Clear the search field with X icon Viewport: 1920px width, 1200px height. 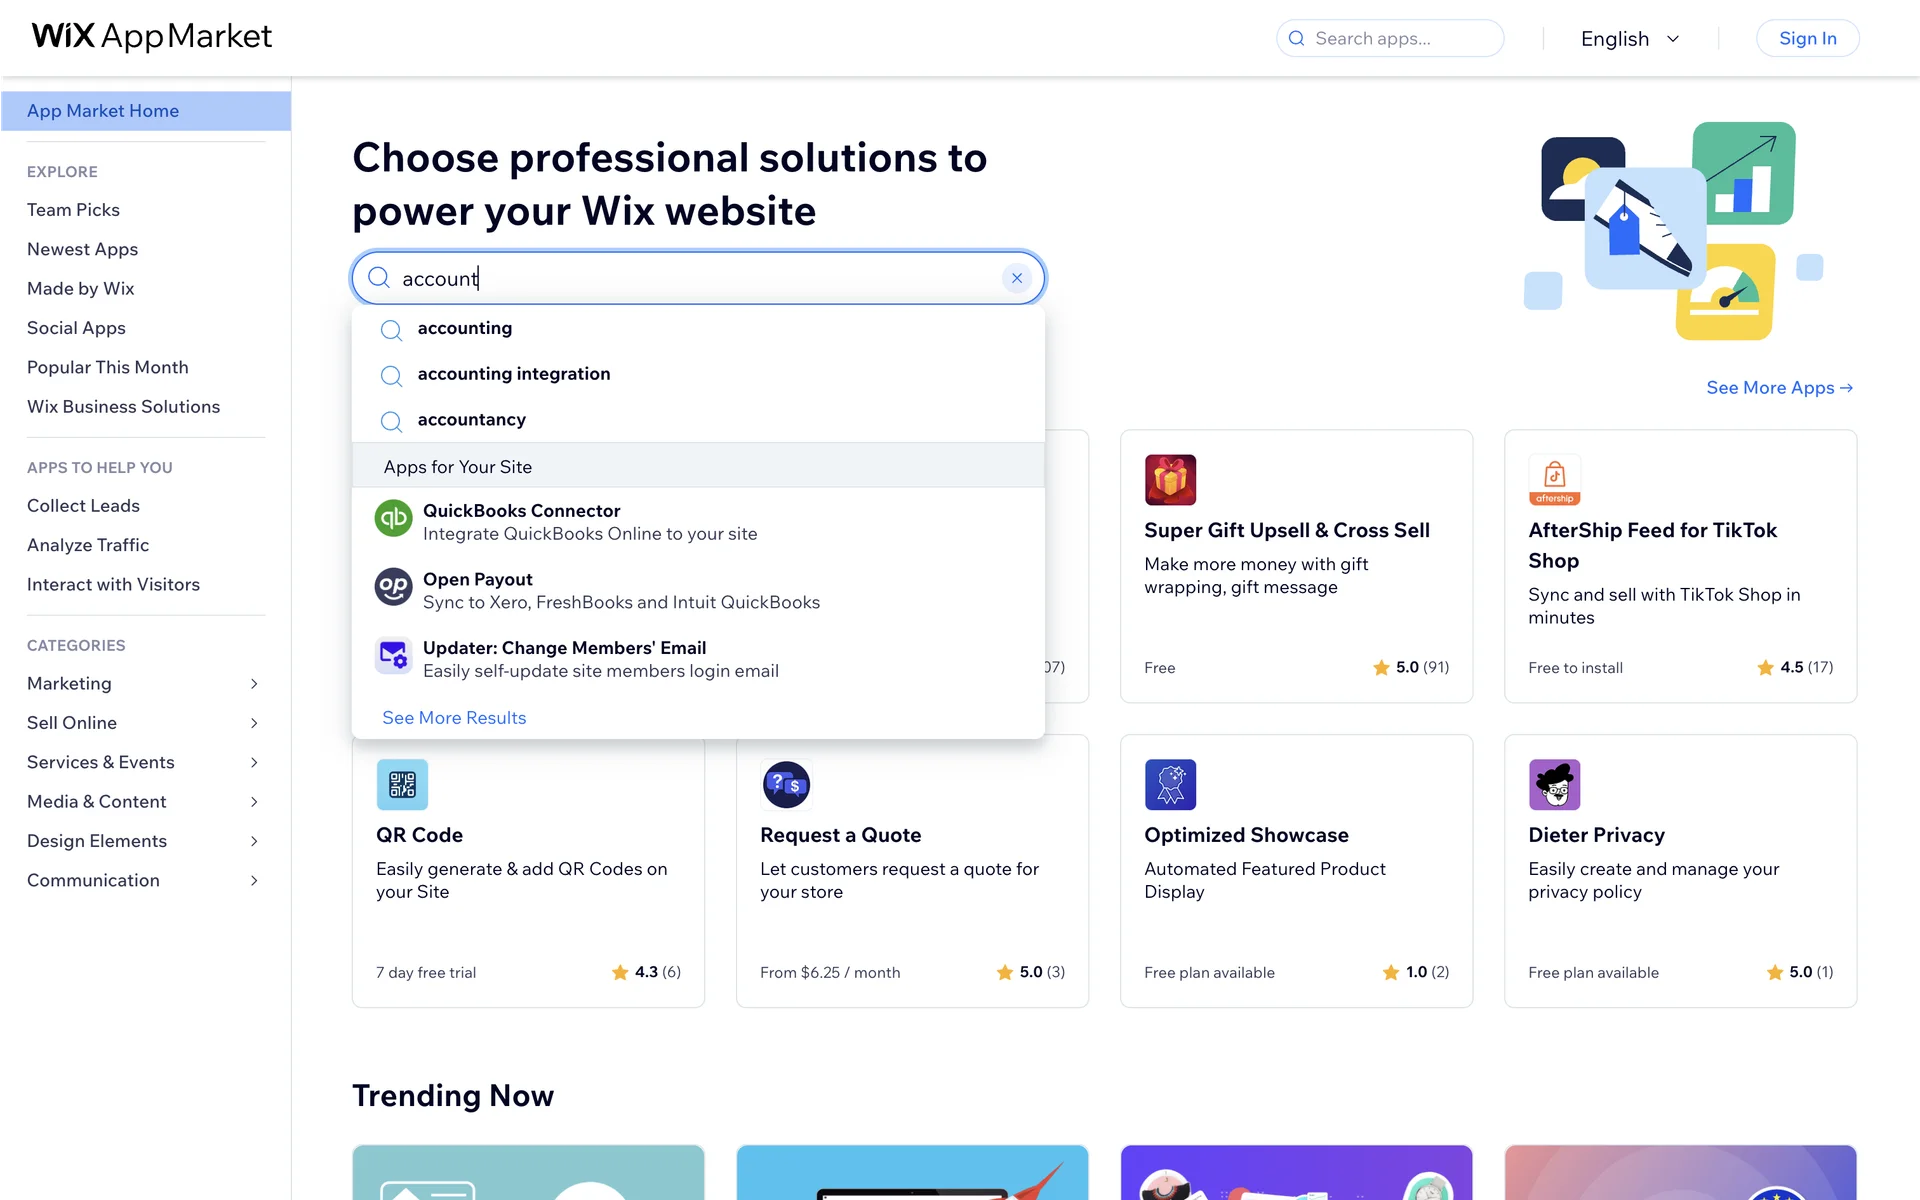pos(1016,278)
